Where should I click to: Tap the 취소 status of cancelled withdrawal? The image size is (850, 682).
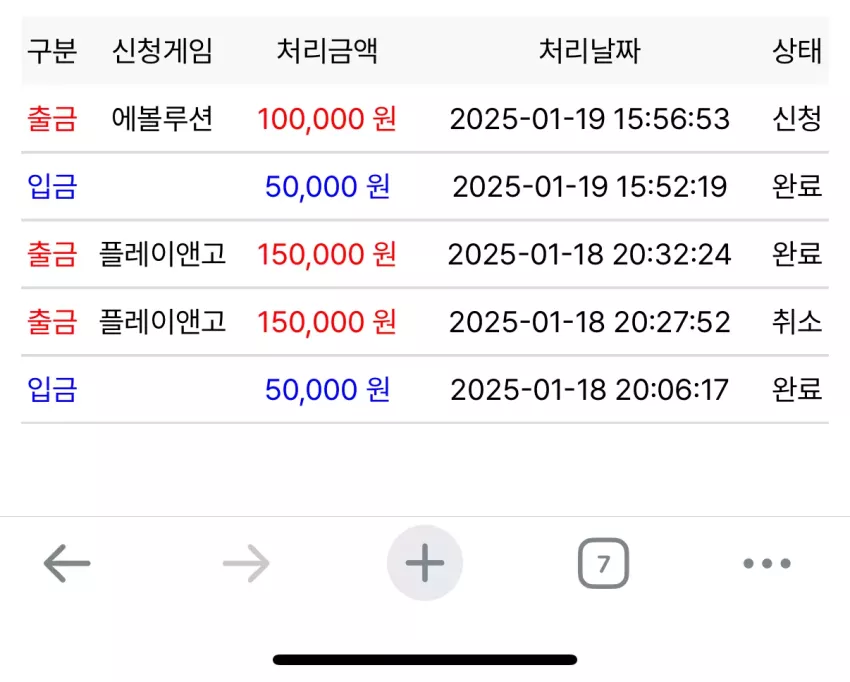[797, 321]
